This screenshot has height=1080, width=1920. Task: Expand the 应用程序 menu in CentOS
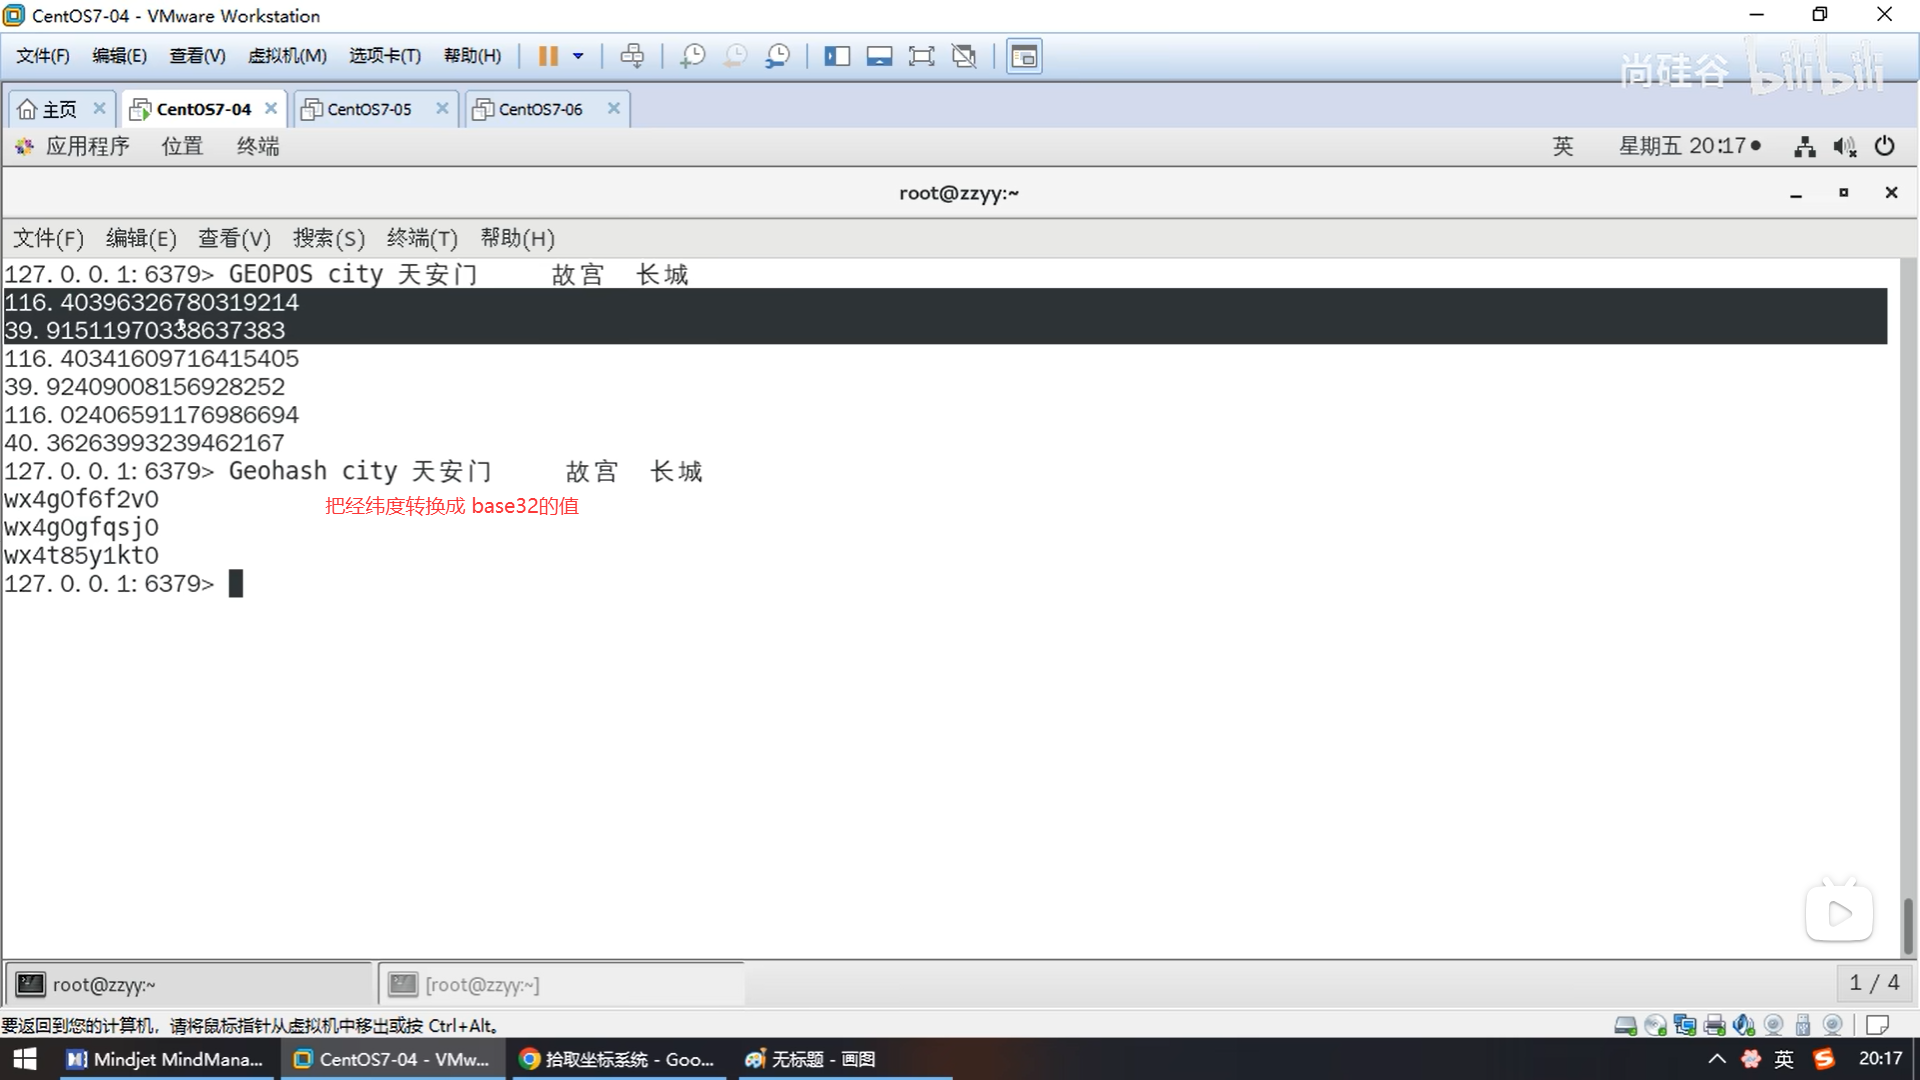pos(87,146)
